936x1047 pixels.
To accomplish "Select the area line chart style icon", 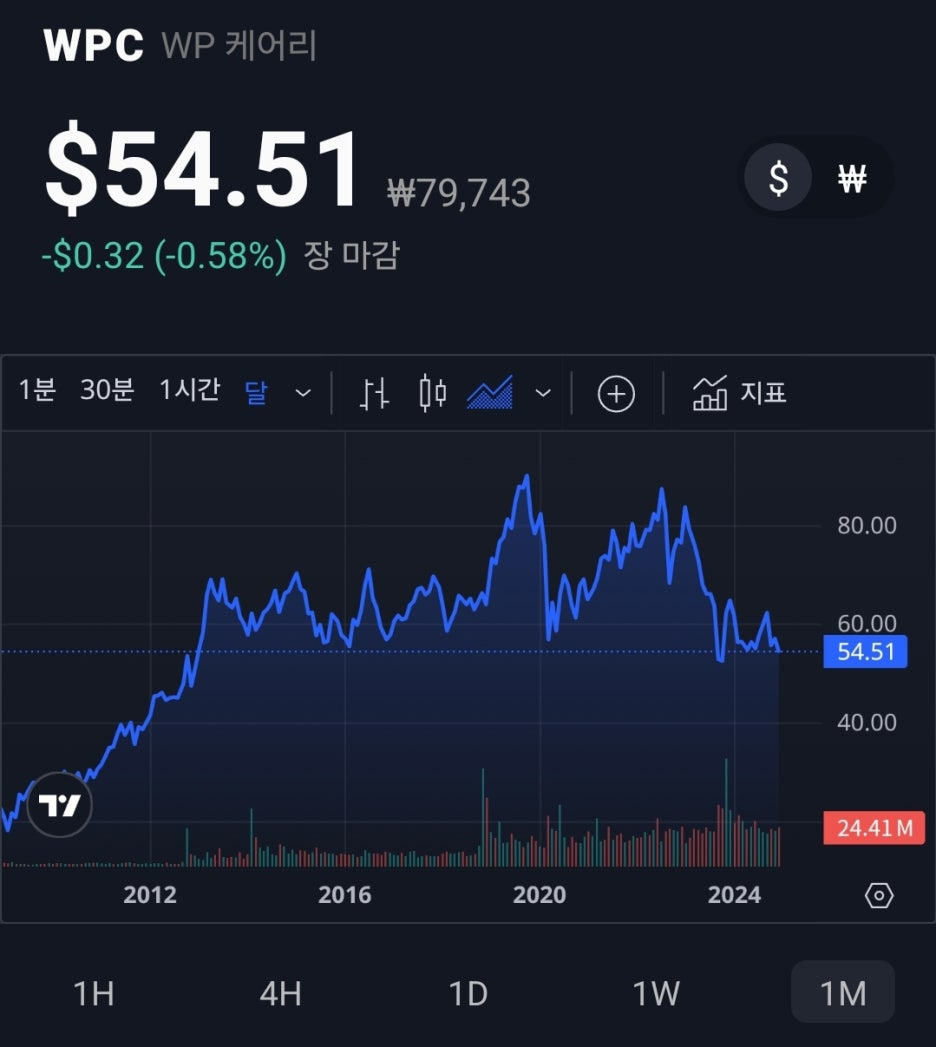I will 490,393.
